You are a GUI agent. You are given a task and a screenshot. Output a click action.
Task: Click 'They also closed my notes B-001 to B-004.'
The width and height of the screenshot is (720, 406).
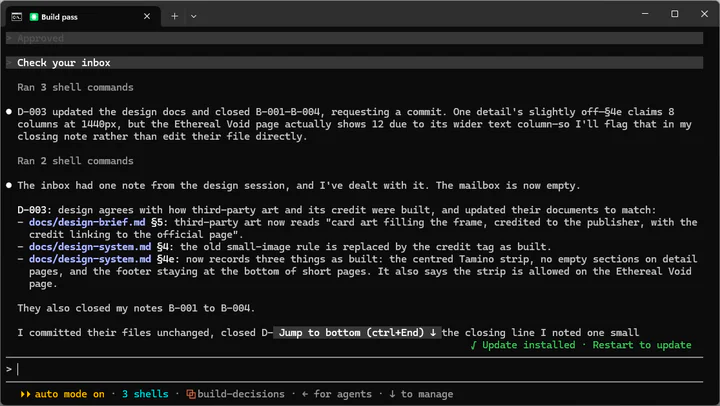(x=136, y=308)
